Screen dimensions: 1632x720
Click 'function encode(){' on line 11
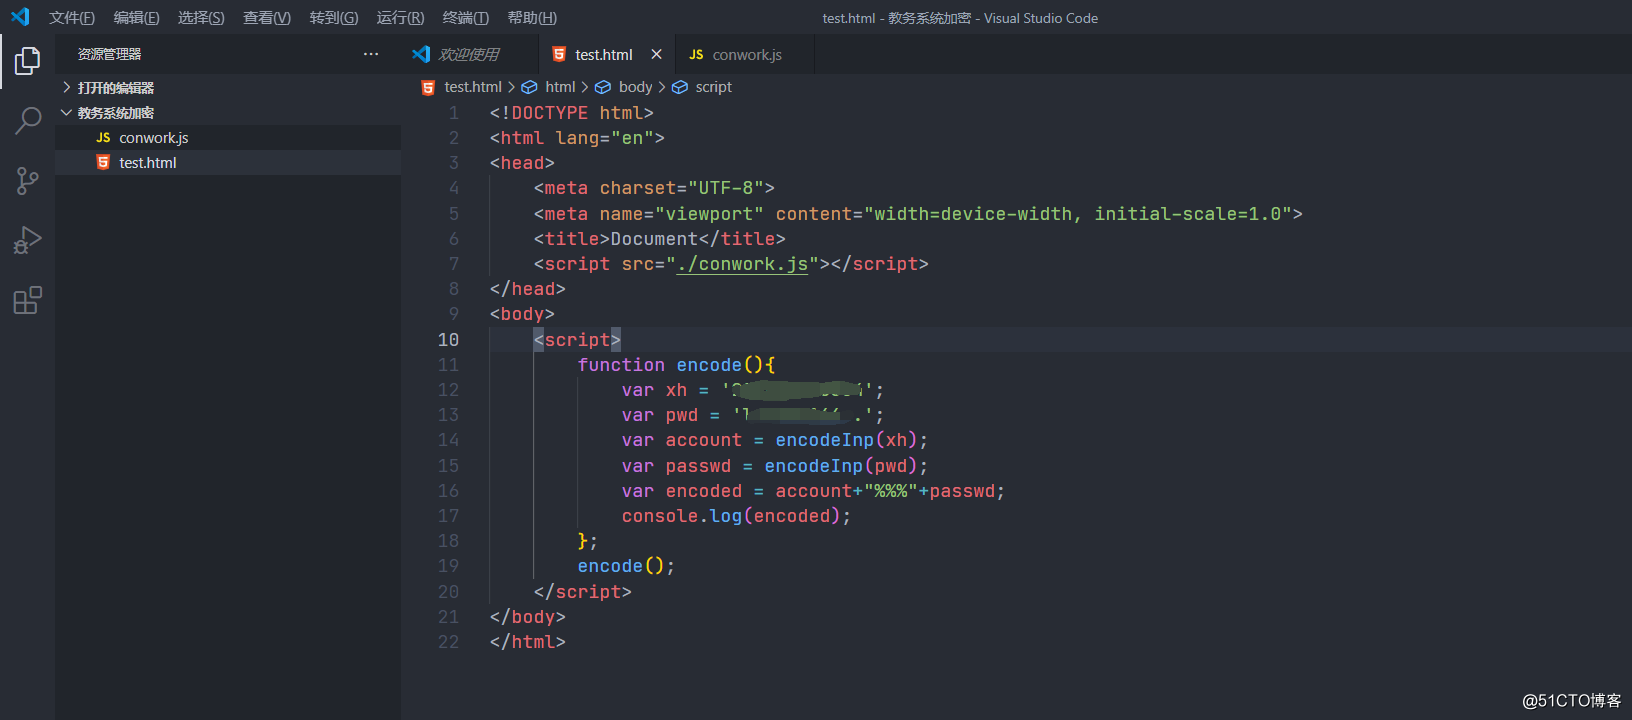[676, 365]
